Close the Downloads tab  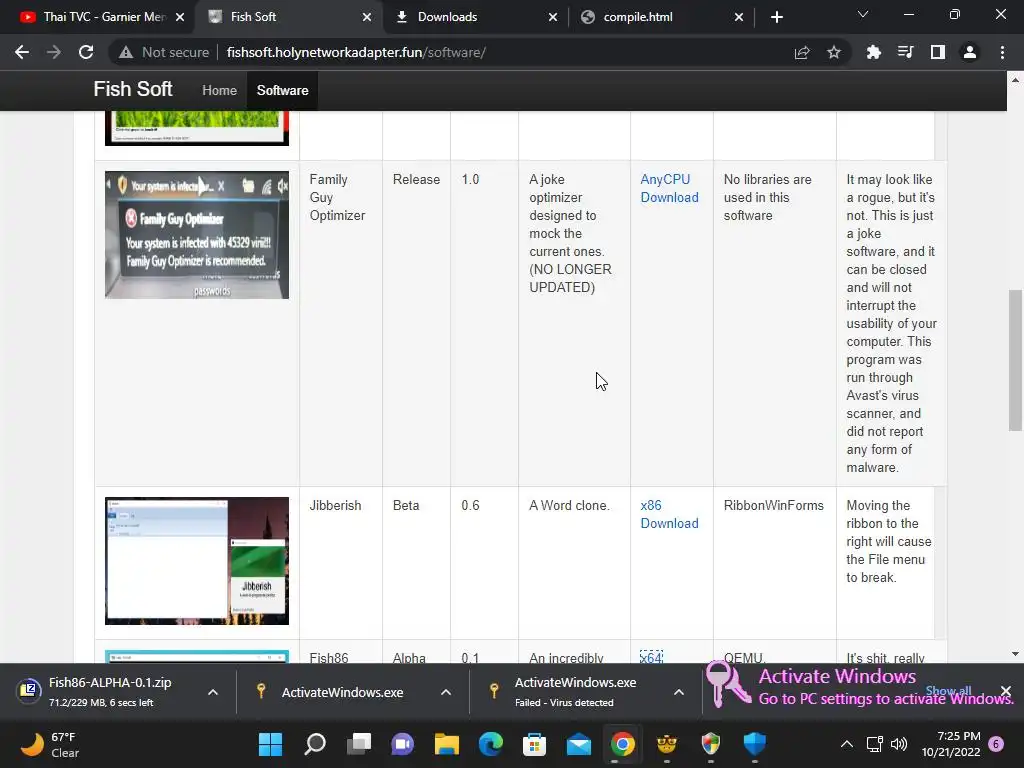(x=553, y=17)
